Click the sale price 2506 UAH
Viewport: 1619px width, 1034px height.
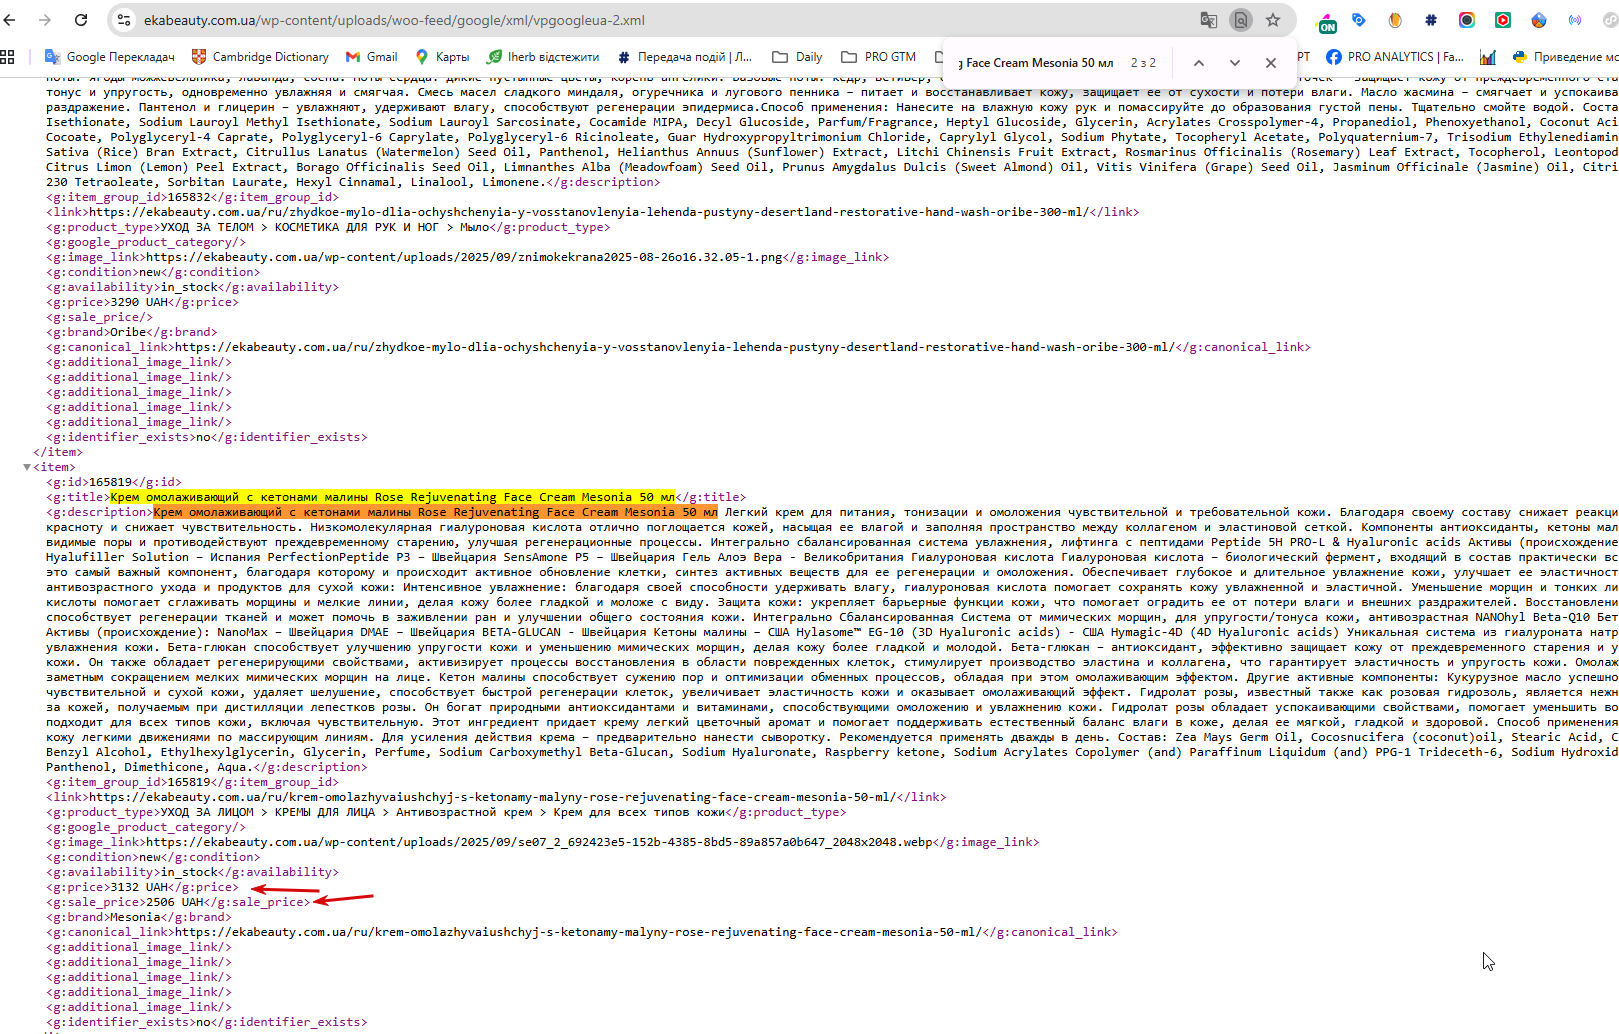pyautogui.click(x=175, y=902)
